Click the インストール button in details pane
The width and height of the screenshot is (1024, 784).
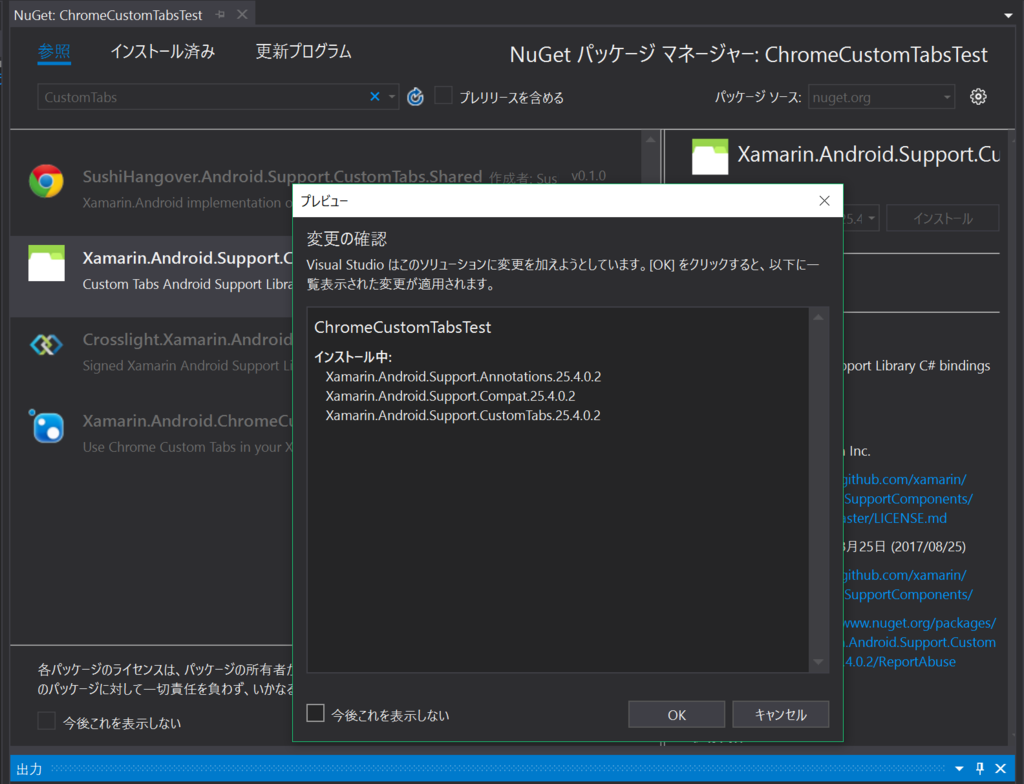tap(942, 218)
